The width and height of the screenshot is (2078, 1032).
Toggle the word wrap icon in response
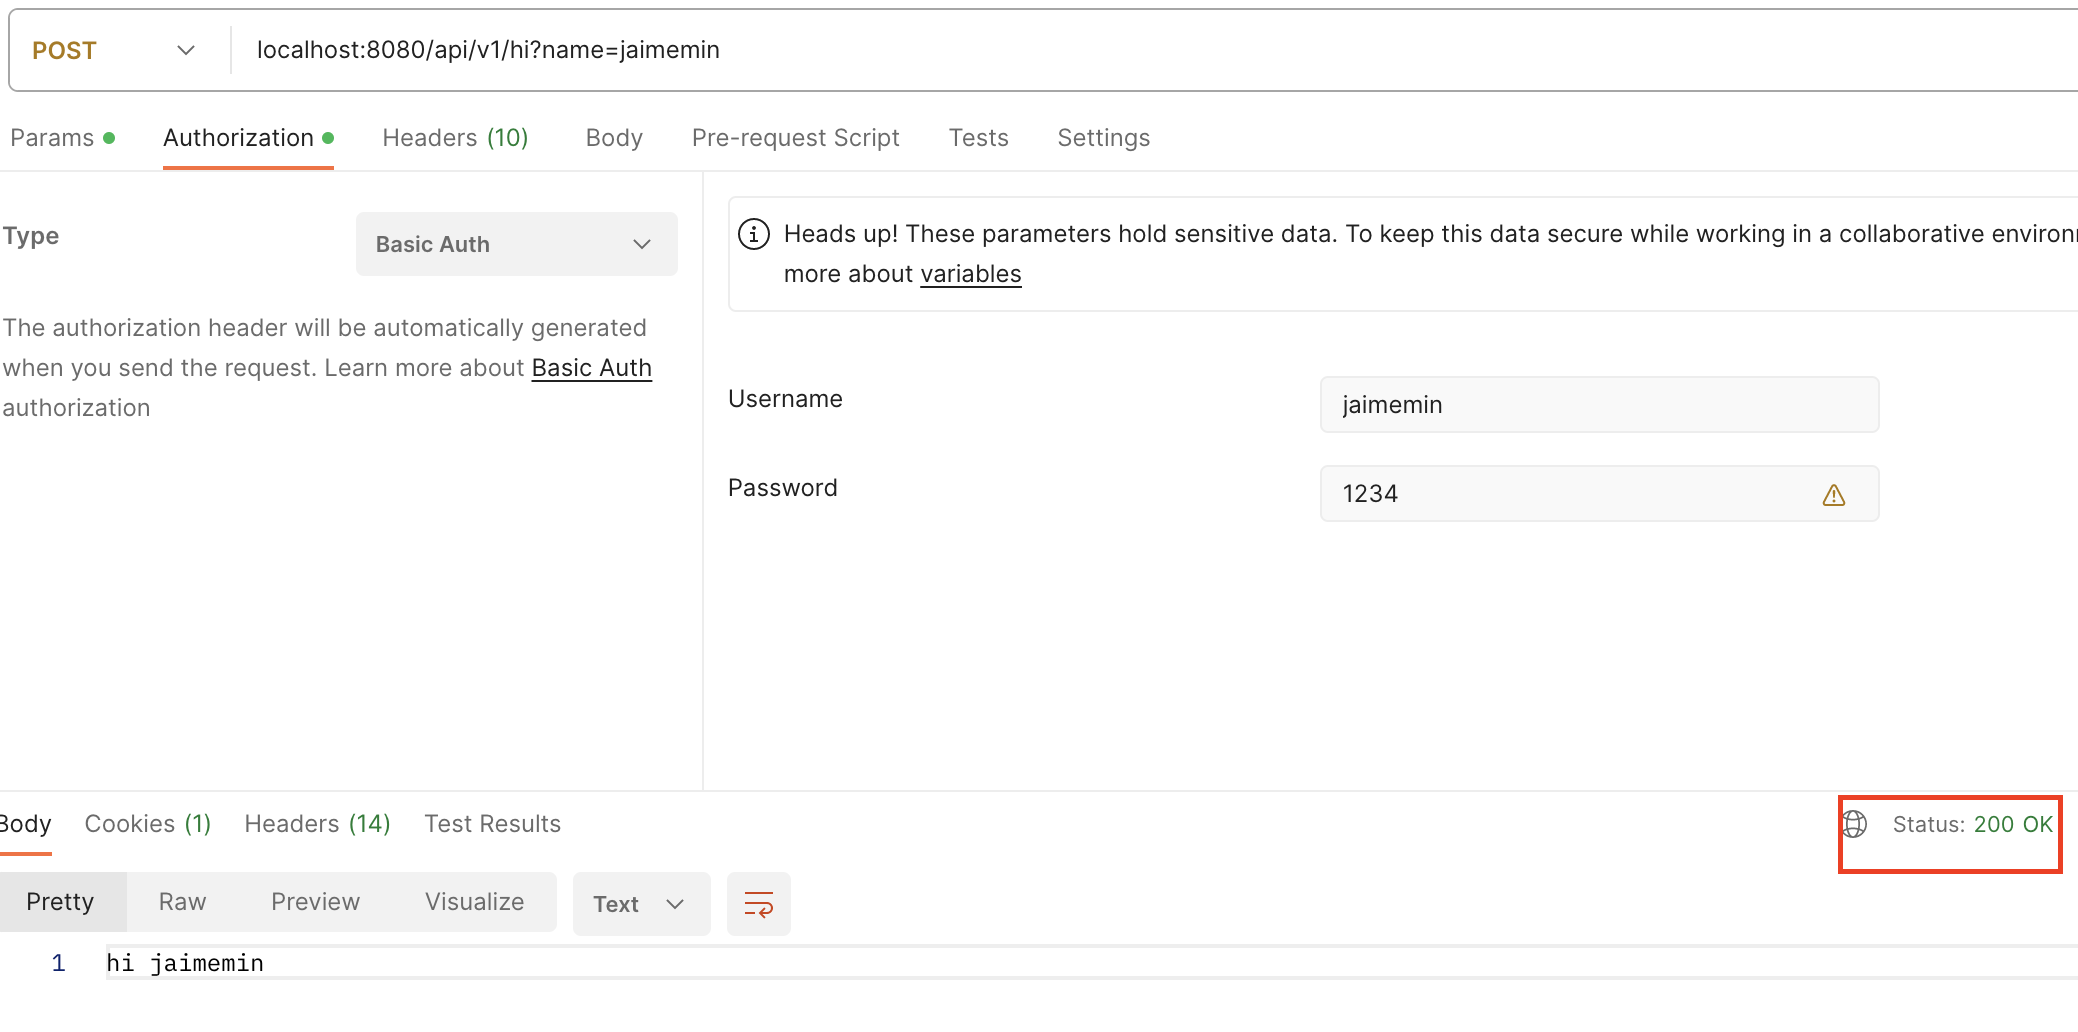pos(758,904)
